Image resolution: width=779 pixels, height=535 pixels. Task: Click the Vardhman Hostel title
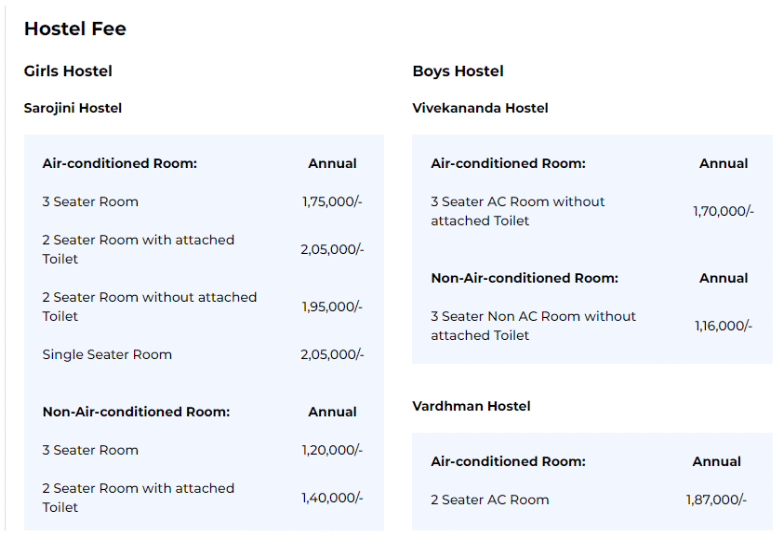click(471, 406)
